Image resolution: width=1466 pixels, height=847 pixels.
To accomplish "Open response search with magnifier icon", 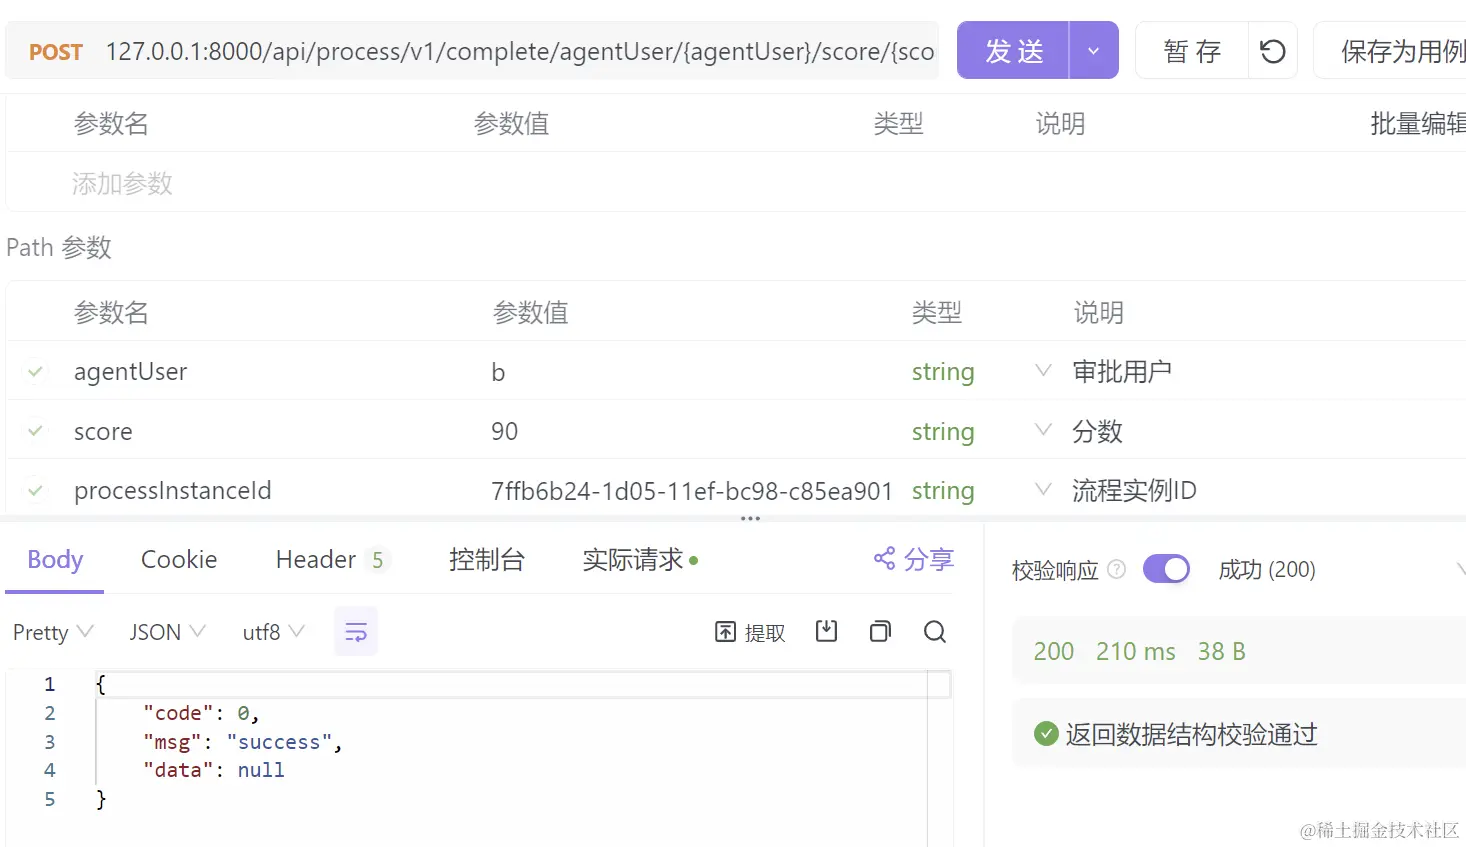I will point(934,632).
